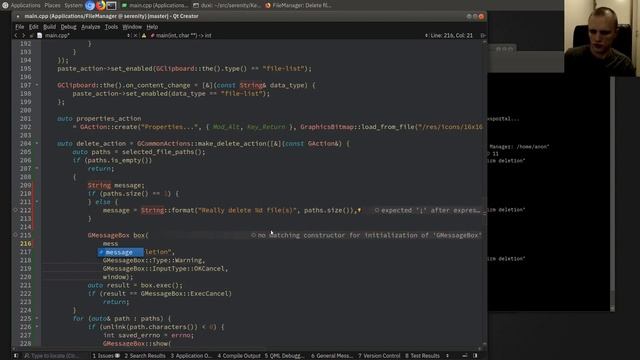This screenshot has height=360, width=640.
Task: Click the code model warning triangle icon
Action: [144, 36]
